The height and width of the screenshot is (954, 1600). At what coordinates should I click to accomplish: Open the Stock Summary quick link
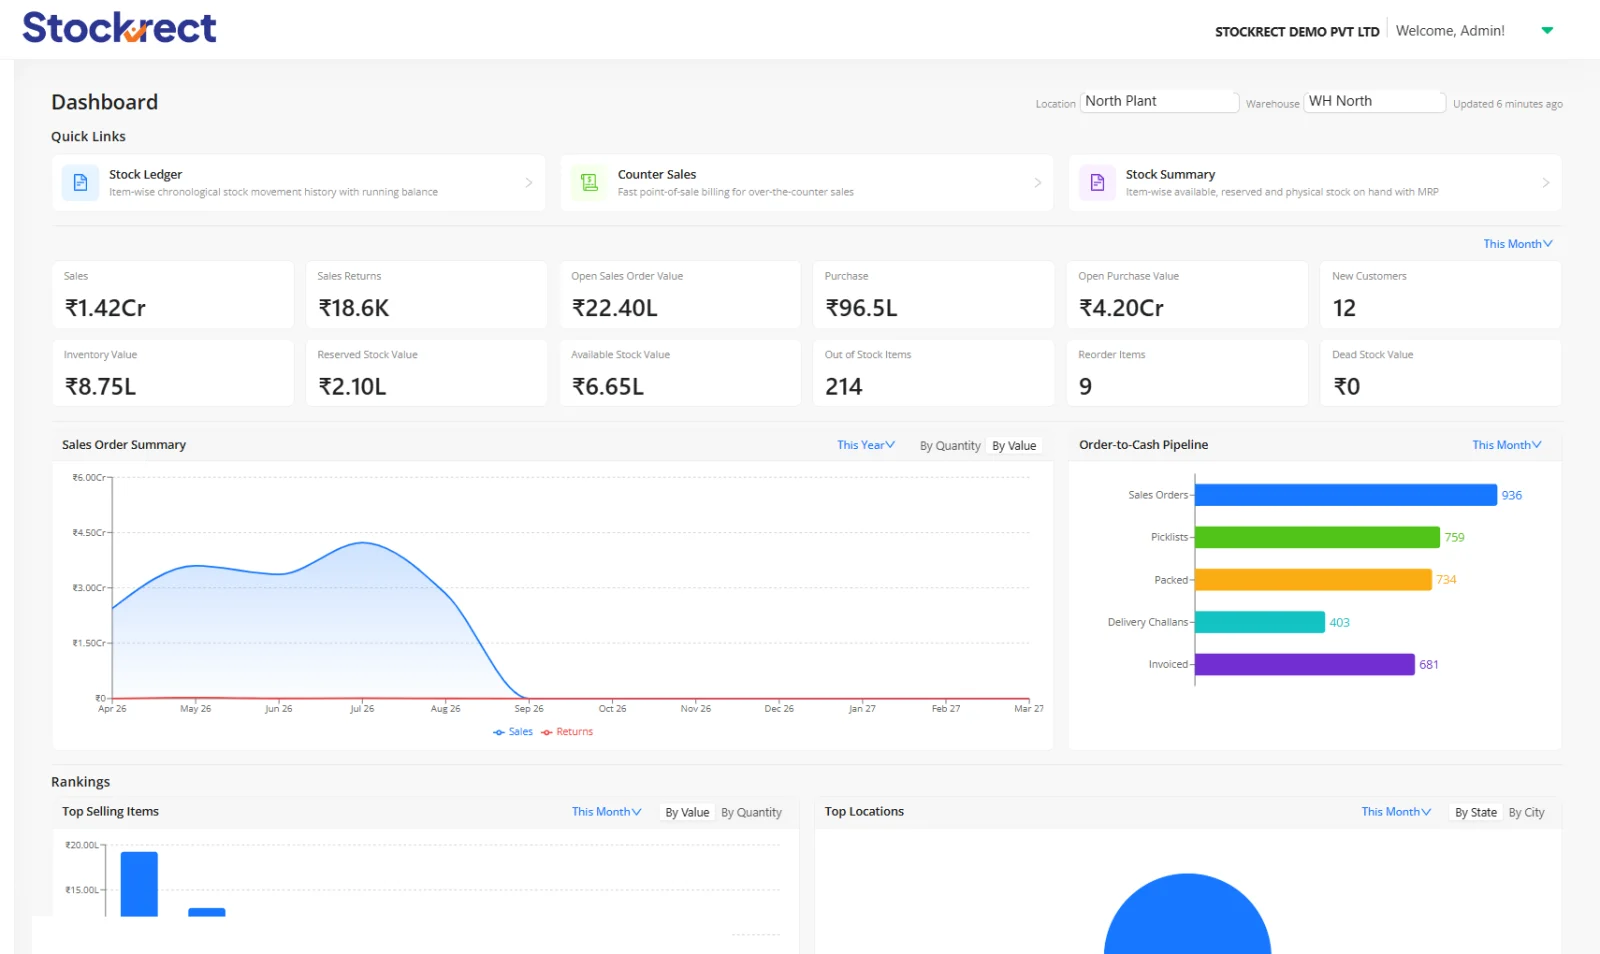[1315, 183]
